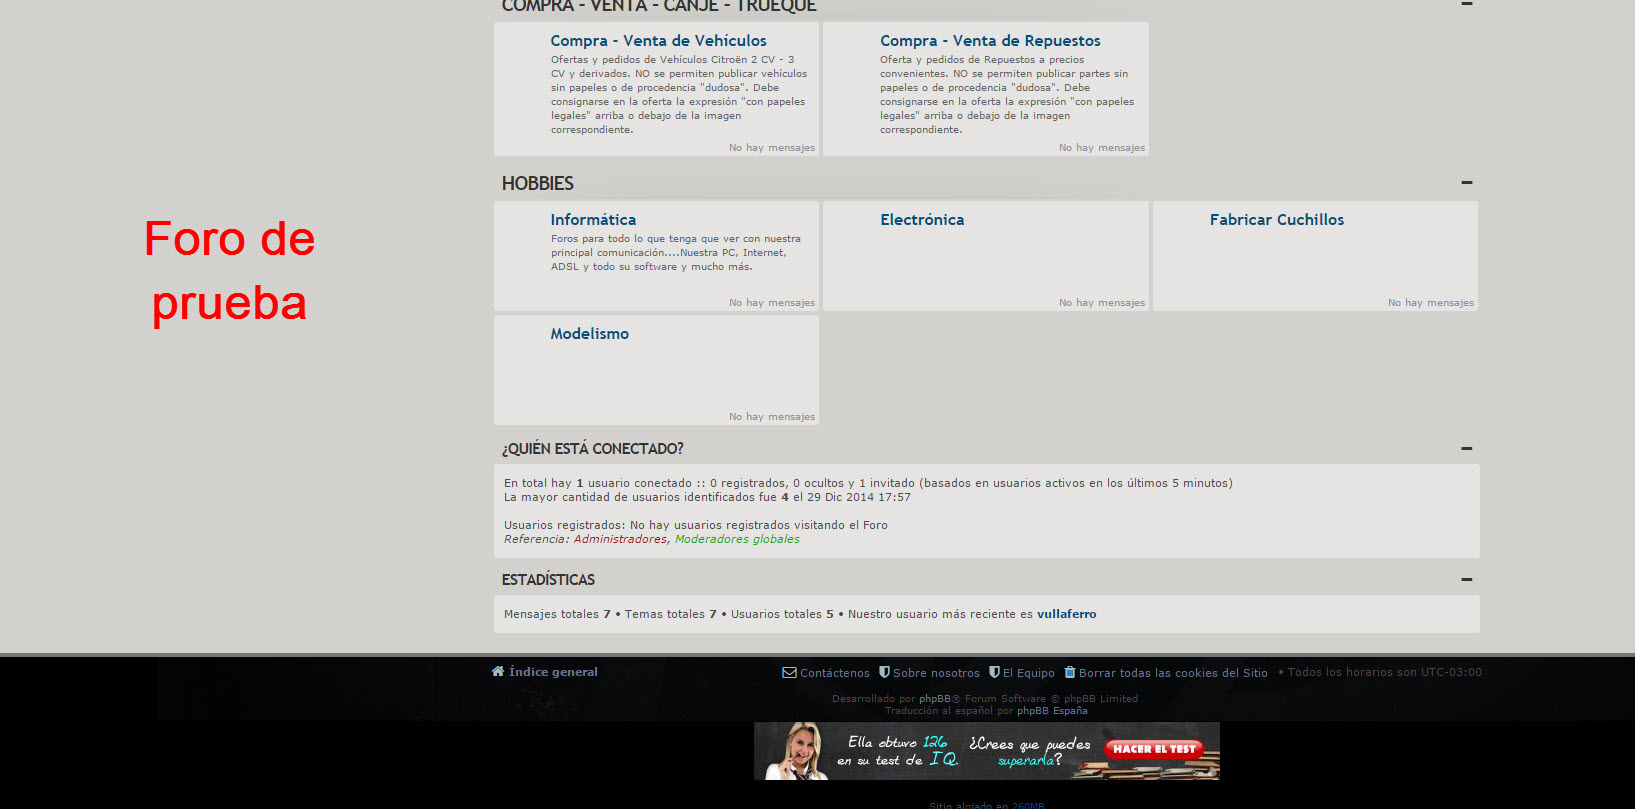The height and width of the screenshot is (809, 1635).
Task: Go to the Informática forum
Action: pyautogui.click(x=592, y=220)
